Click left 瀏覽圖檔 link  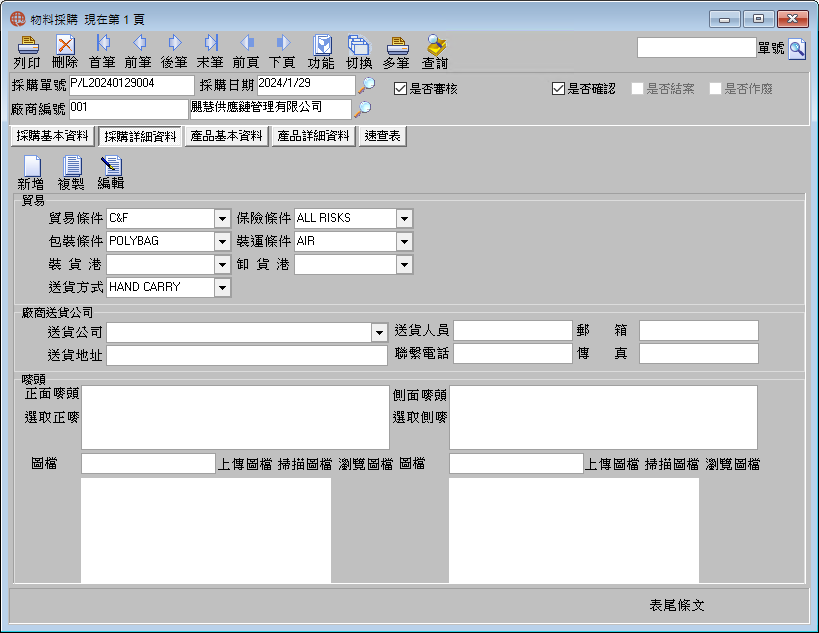(x=366, y=464)
